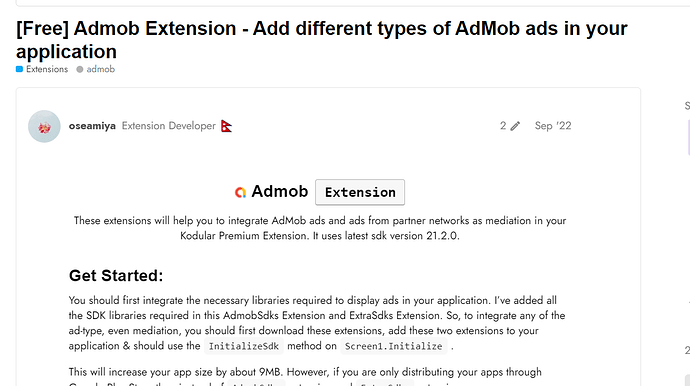Open the Sep '22 post date link
The image size is (690, 386).
pos(553,126)
